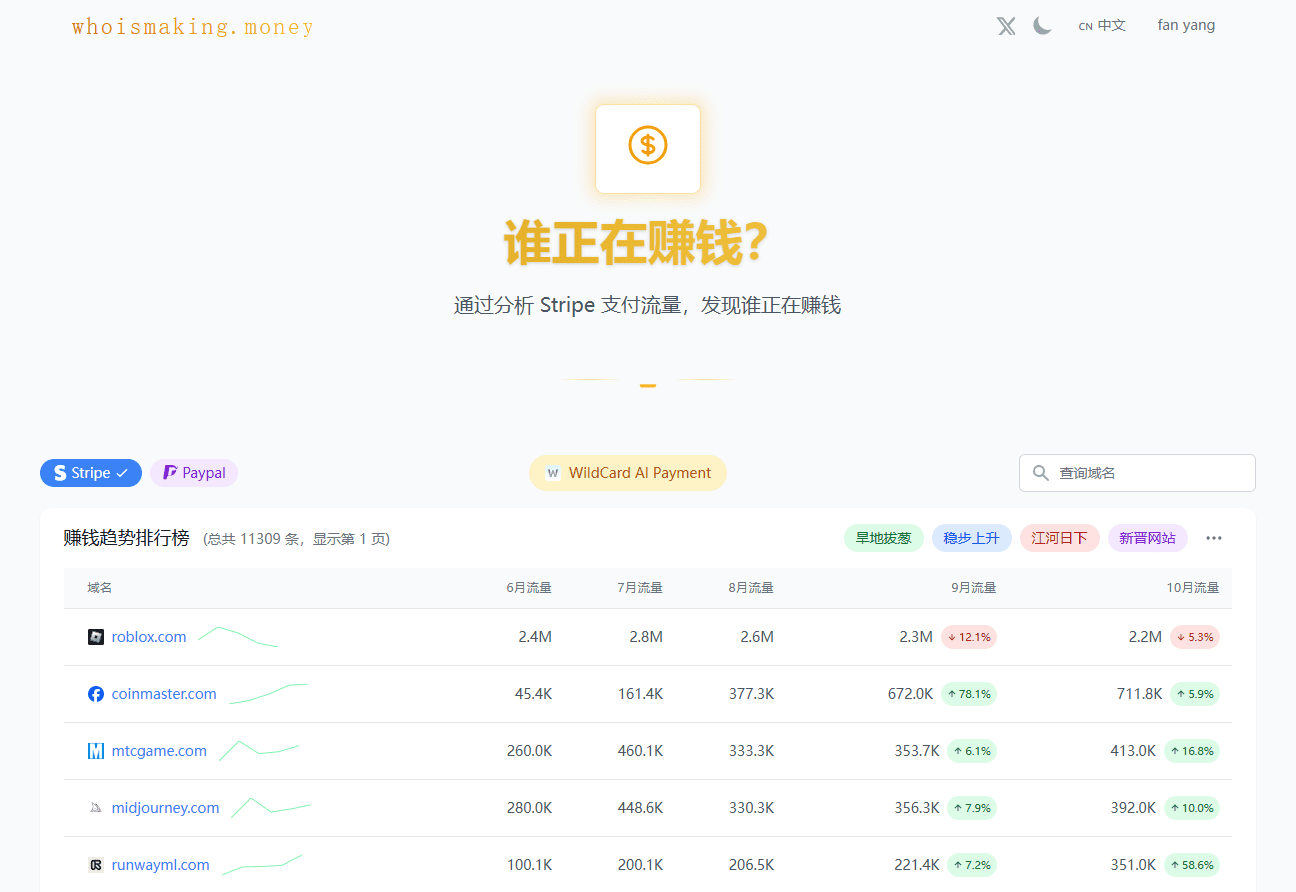Click the 8月流量 column header
1296x892 pixels.
[751, 588]
